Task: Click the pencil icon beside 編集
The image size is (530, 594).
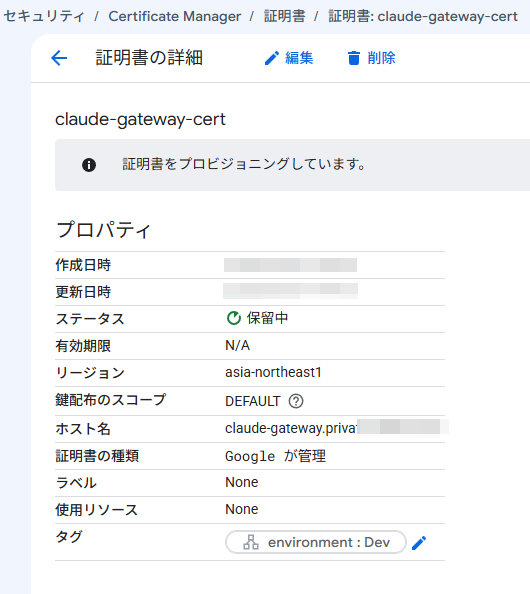Action: [272, 58]
